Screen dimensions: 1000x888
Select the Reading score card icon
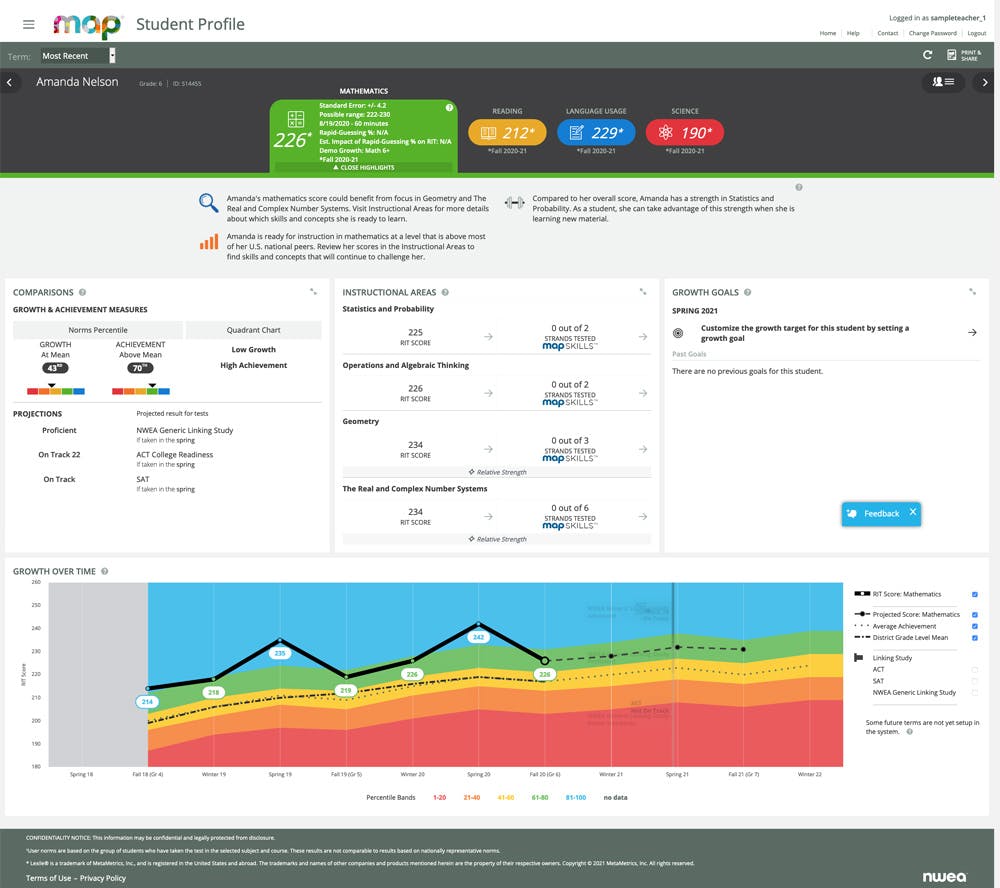click(489, 131)
